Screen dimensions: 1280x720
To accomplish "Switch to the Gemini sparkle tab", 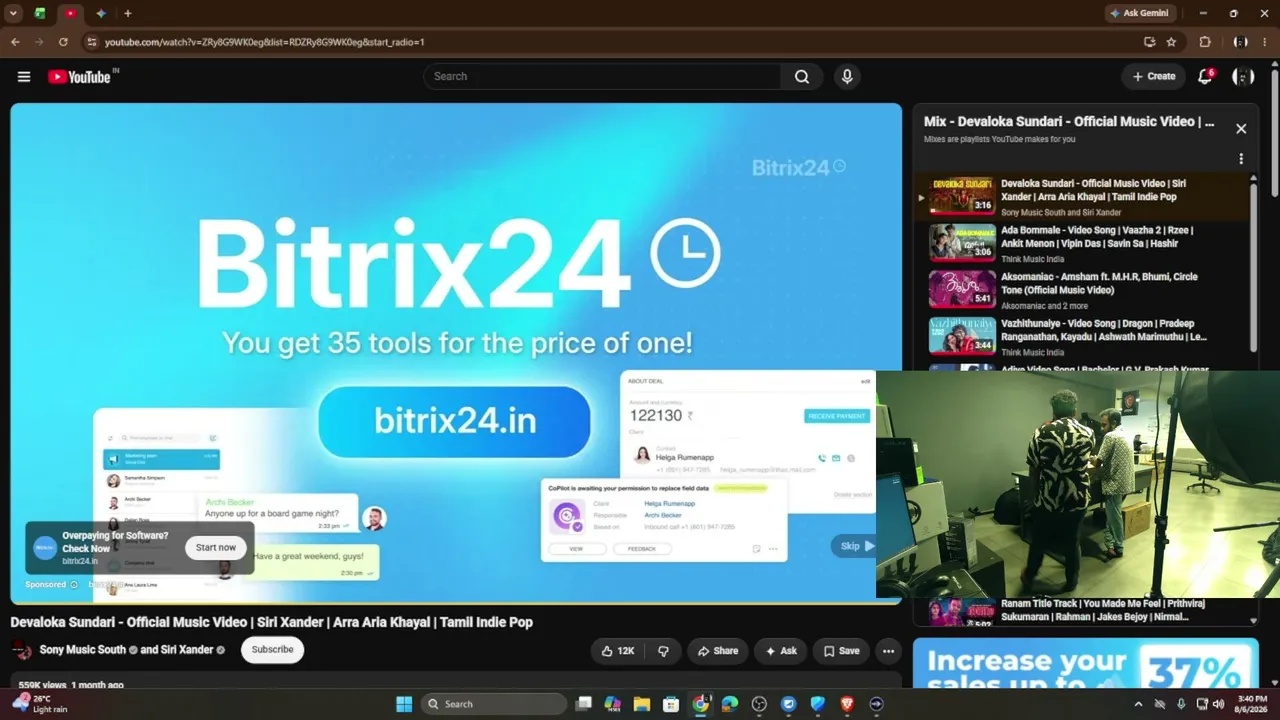I will (x=101, y=14).
